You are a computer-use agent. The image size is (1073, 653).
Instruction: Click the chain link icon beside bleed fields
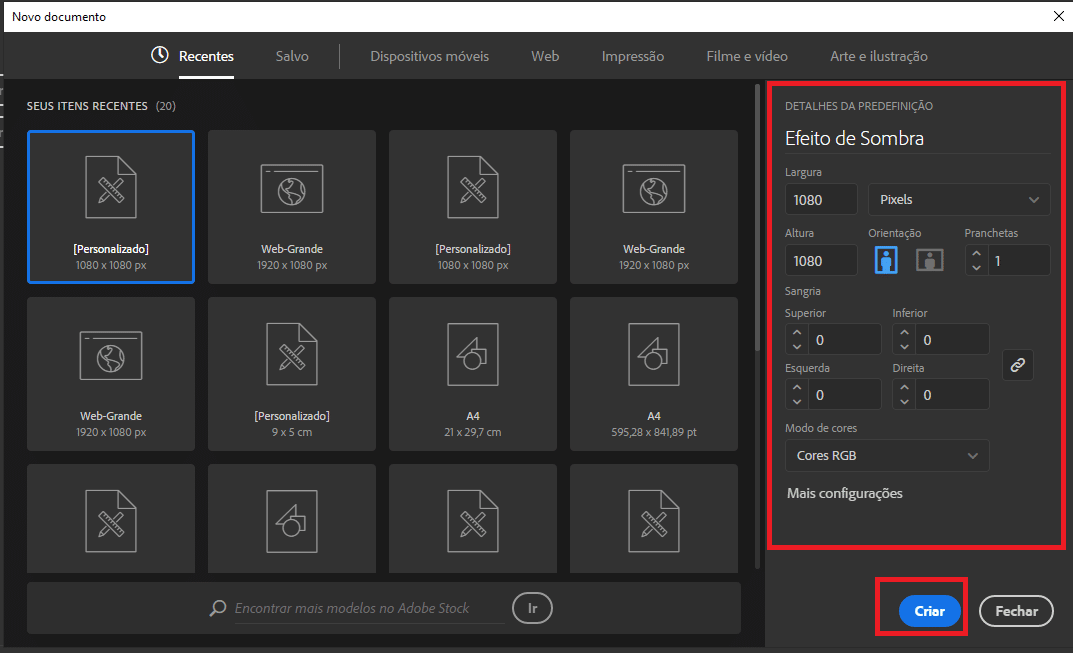[x=1017, y=364]
